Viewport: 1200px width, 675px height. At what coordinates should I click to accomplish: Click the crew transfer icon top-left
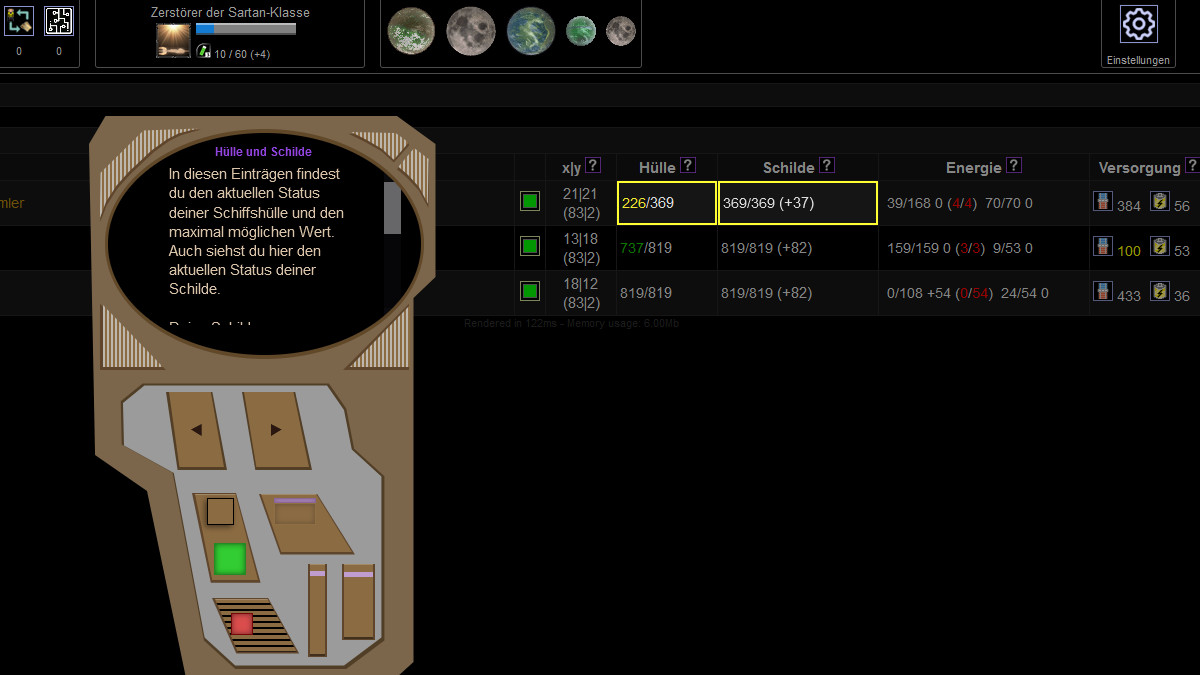coord(18,20)
